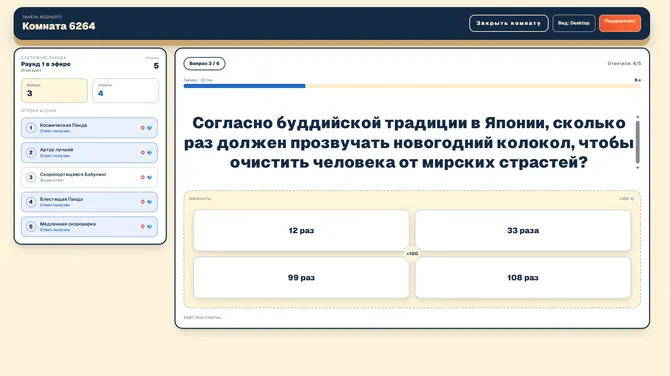
Task: Click the Раунд 1 в эфире heading
Action: coord(46,64)
